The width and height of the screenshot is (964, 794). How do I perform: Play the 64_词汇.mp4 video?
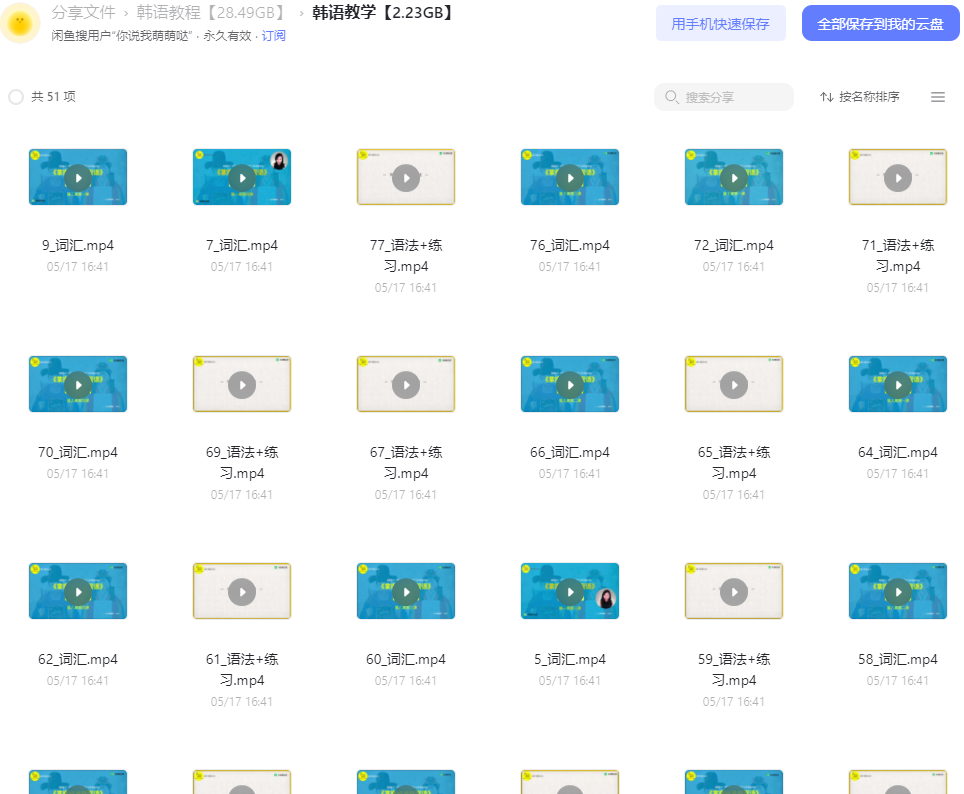tap(898, 384)
